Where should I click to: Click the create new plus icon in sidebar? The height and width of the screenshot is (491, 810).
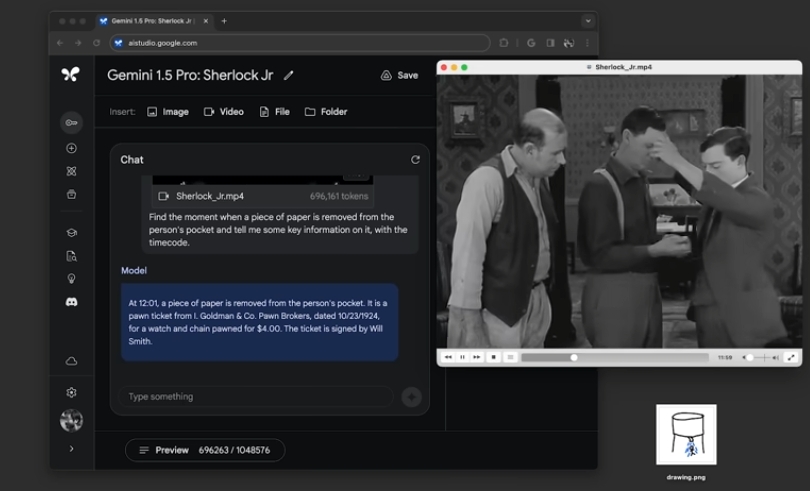coord(71,148)
